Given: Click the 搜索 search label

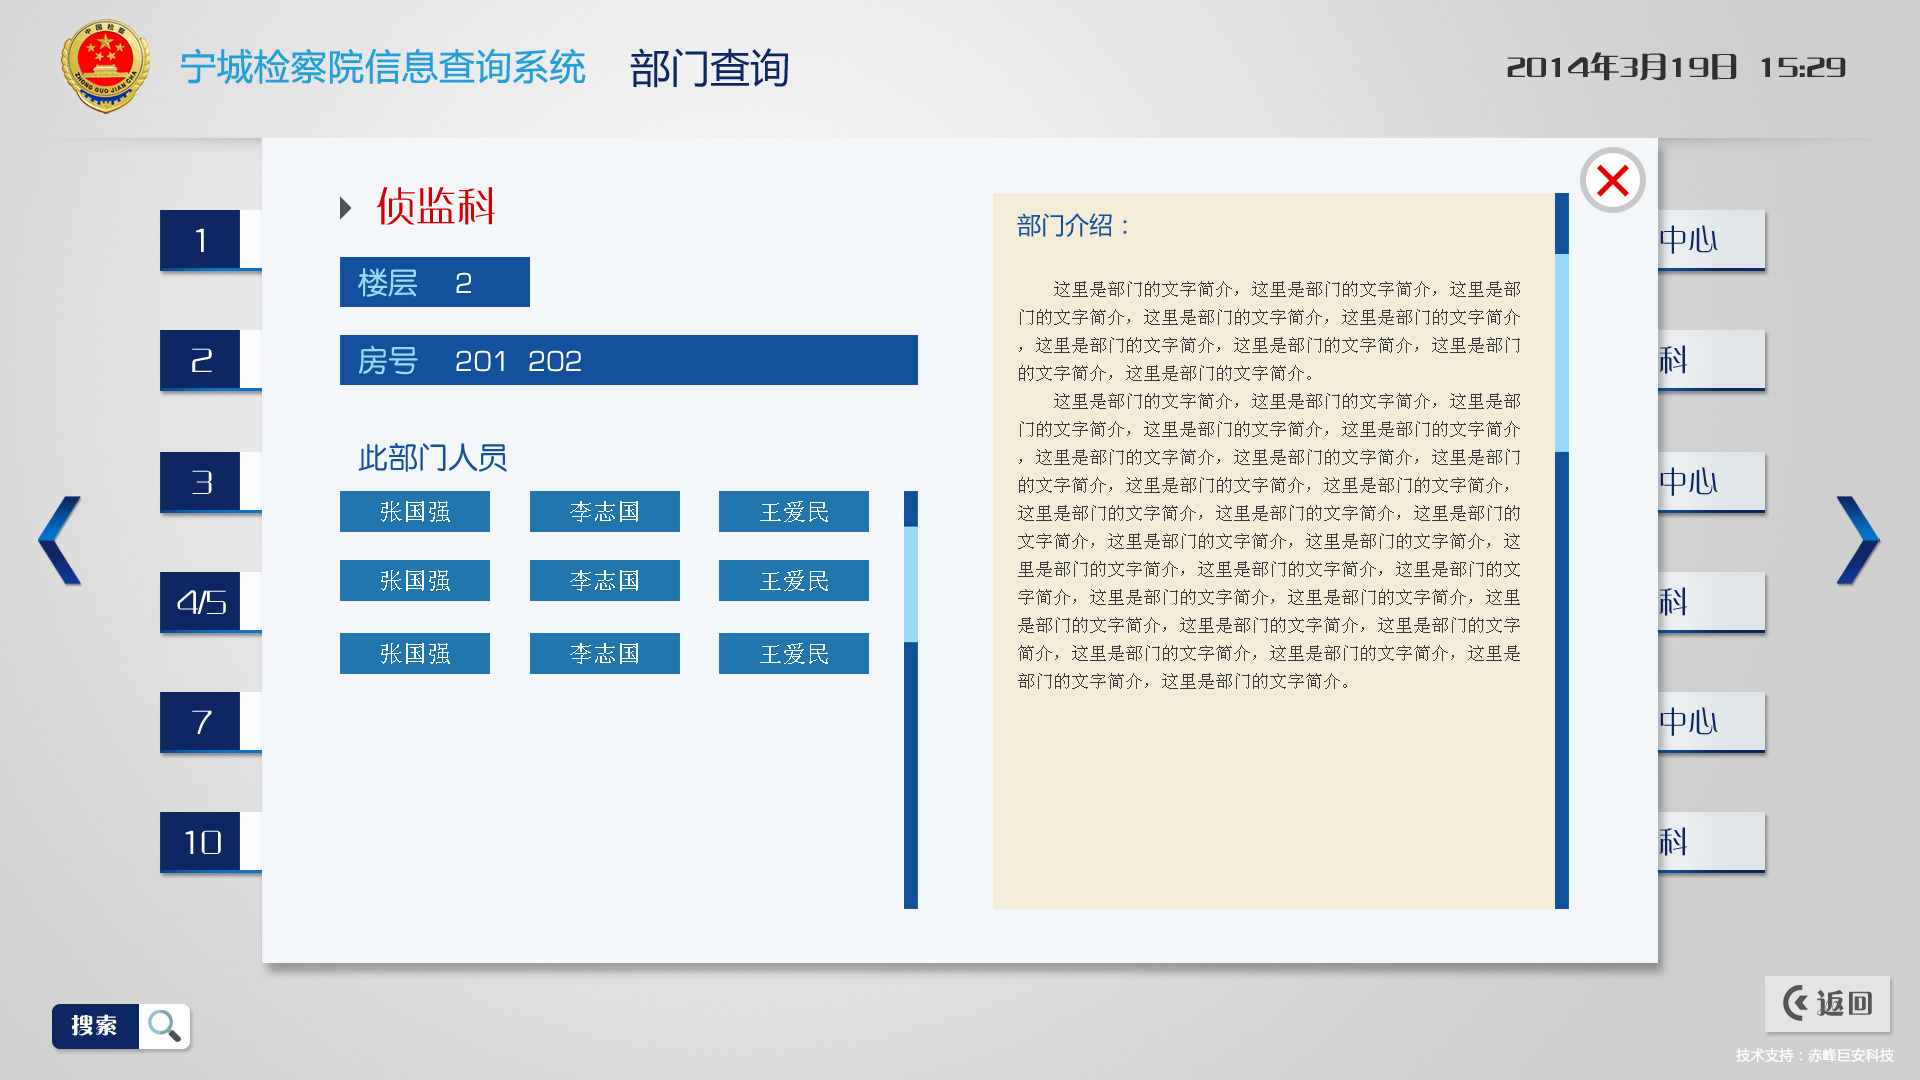Looking at the screenshot, I should tap(95, 1026).
